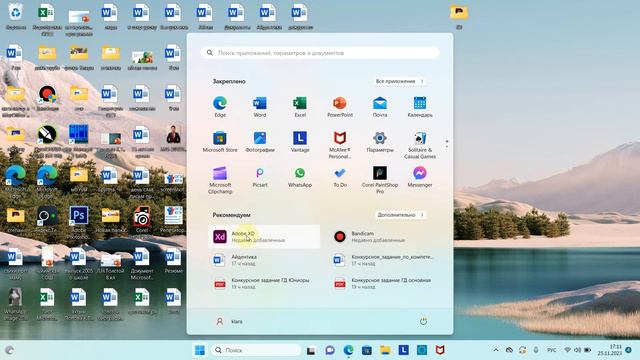Open McAfee Personal pinned app
Viewport: 640px width, 360px height.
click(340, 145)
